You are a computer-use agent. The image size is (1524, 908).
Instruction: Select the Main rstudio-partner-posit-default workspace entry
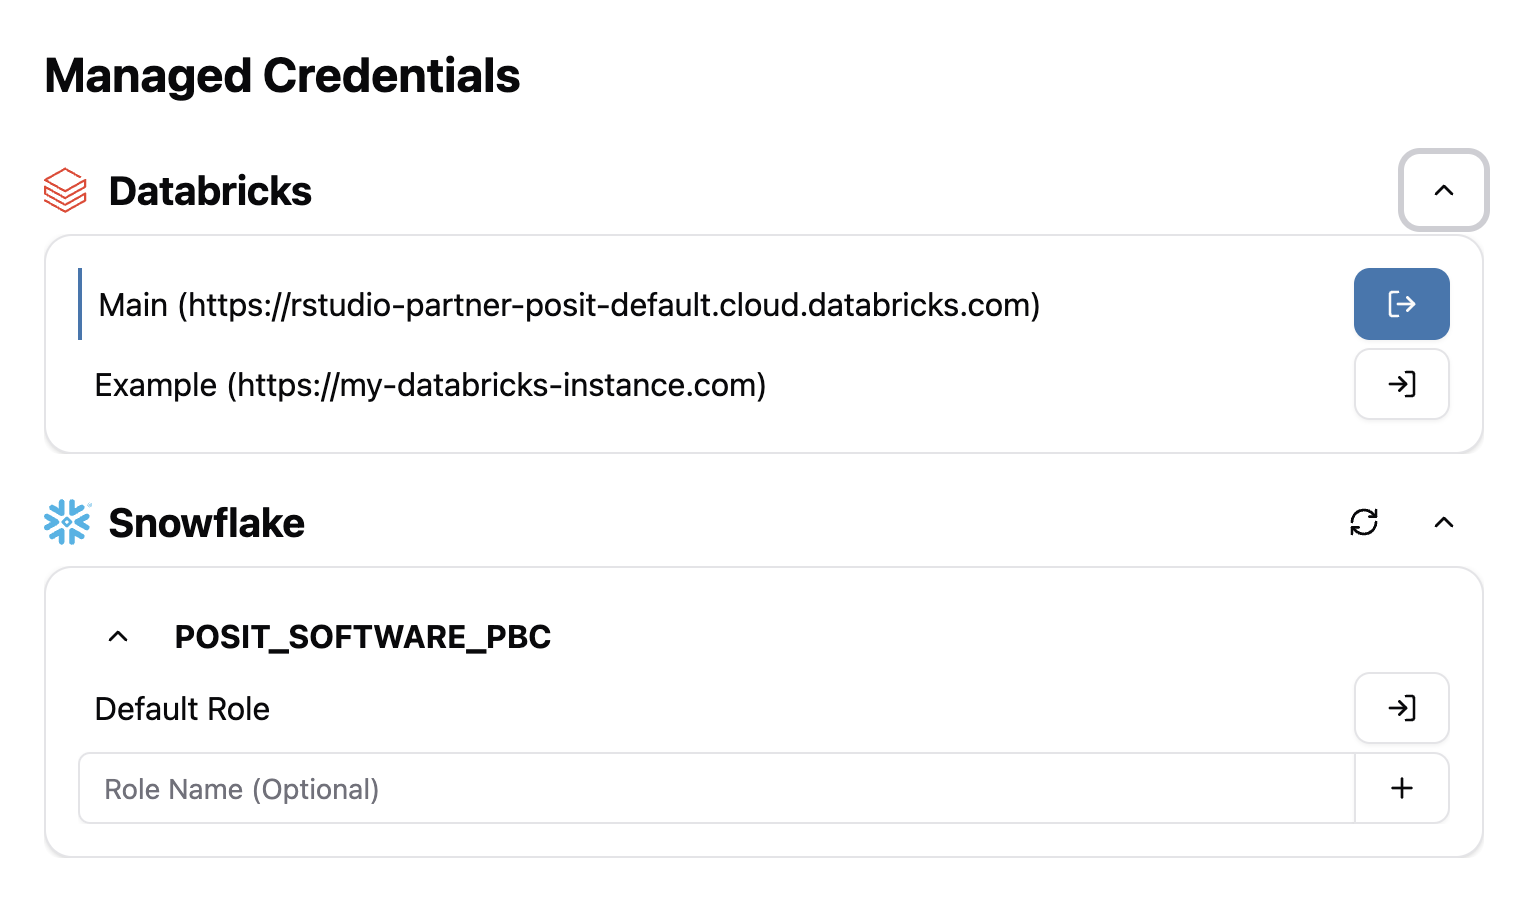tap(569, 304)
